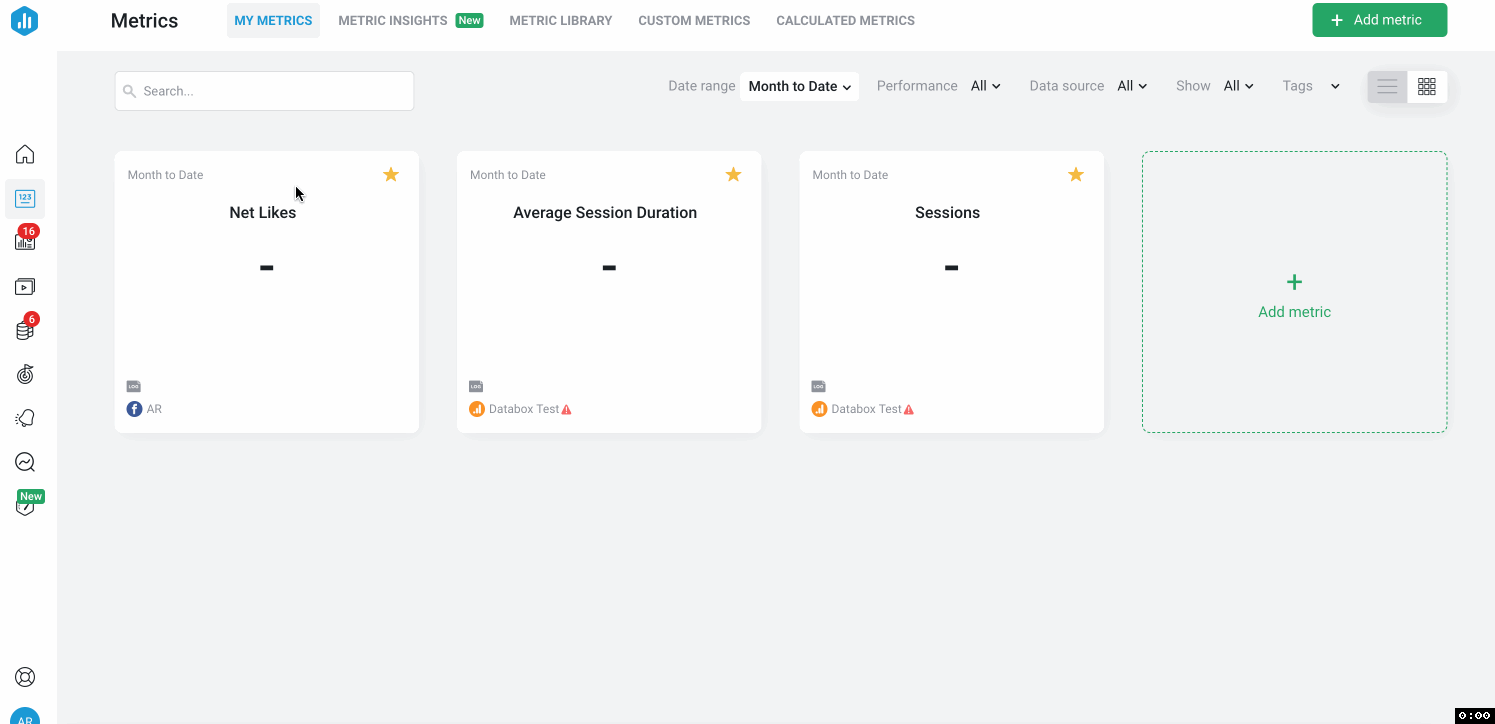This screenshot has width=1495, height=724.
Task: Open help via the lifebuoy icon
Action: click(x=25, y=677)
